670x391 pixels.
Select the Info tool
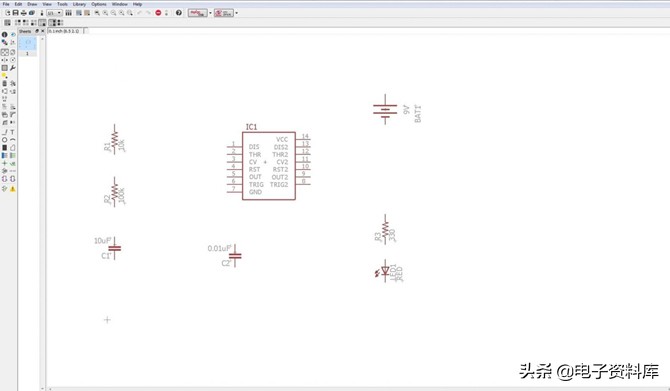click(x=4, y=34)
